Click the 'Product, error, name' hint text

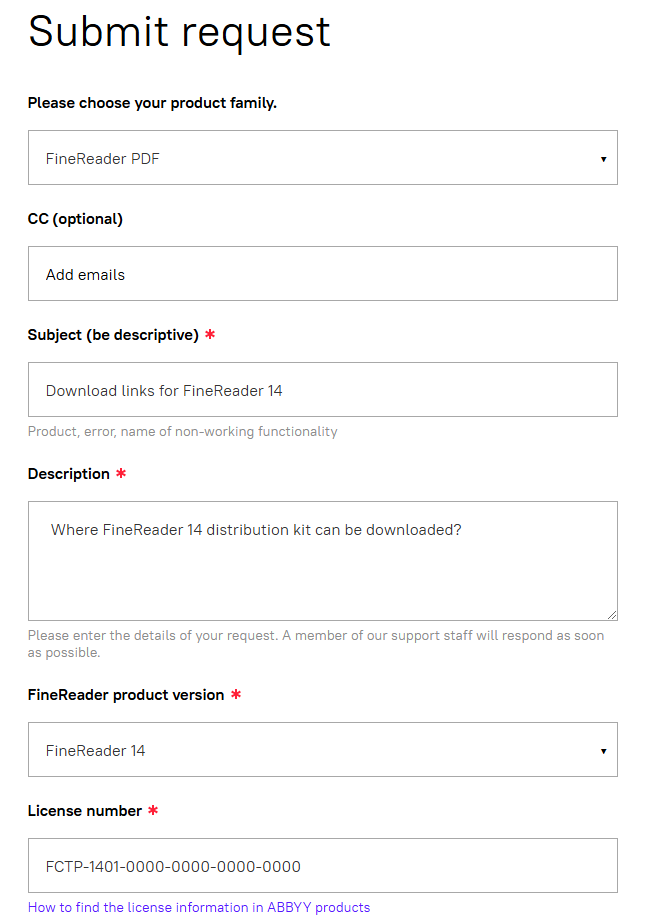point(183,432)
